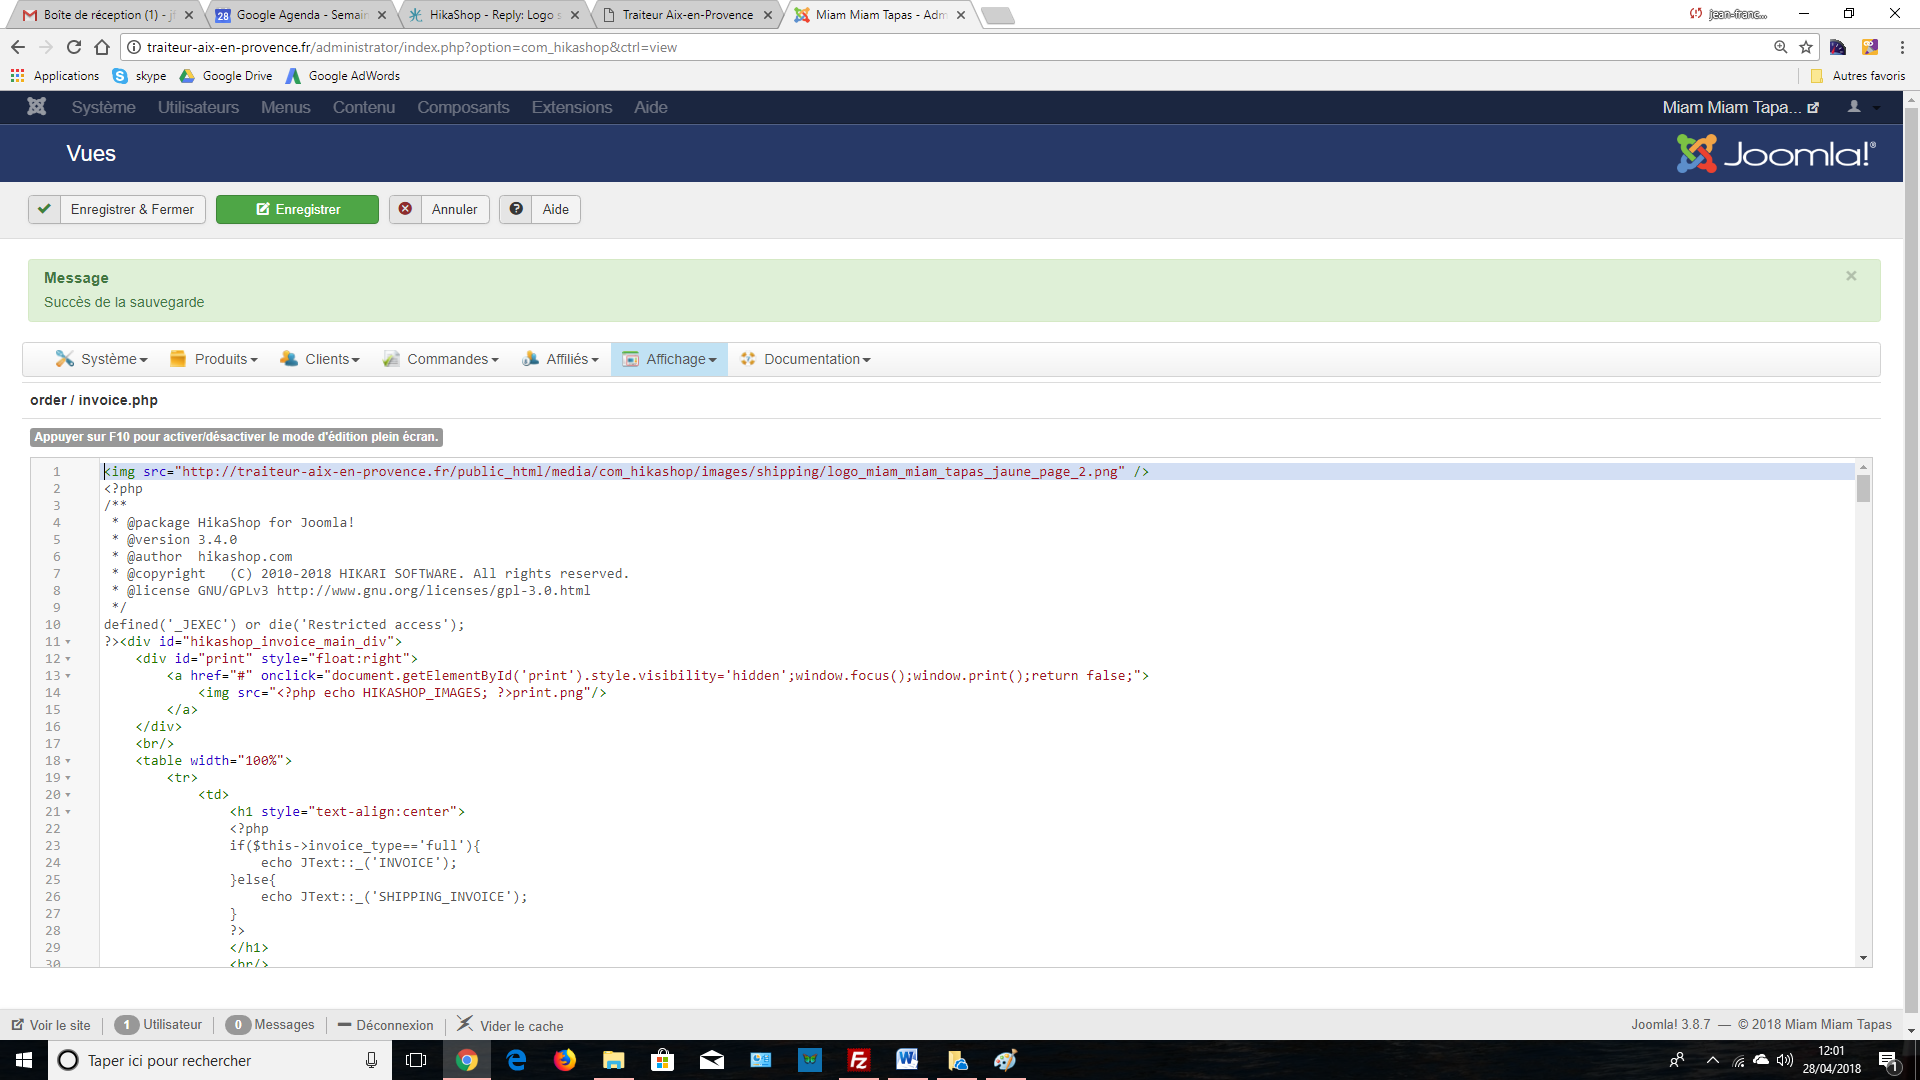Open the Extensions top menu
The image size is (1920, 1080).
[571, 107]
